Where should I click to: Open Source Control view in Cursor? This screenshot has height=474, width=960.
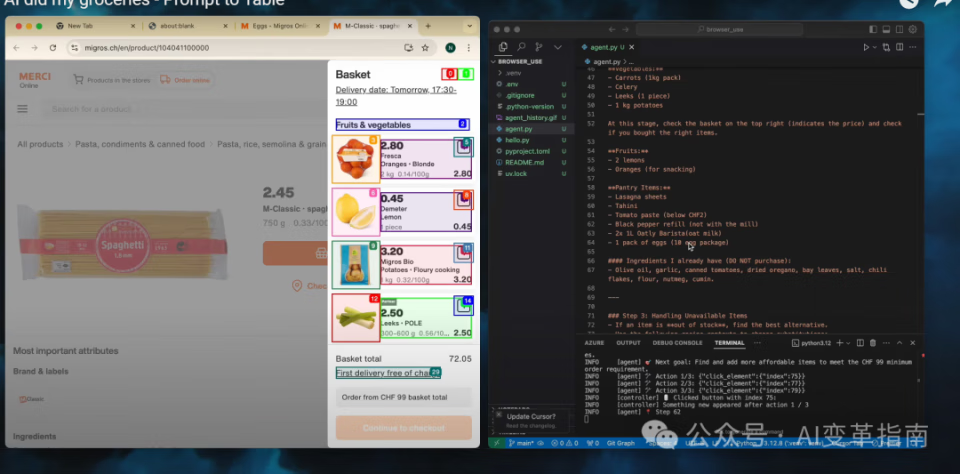(539, 47)
